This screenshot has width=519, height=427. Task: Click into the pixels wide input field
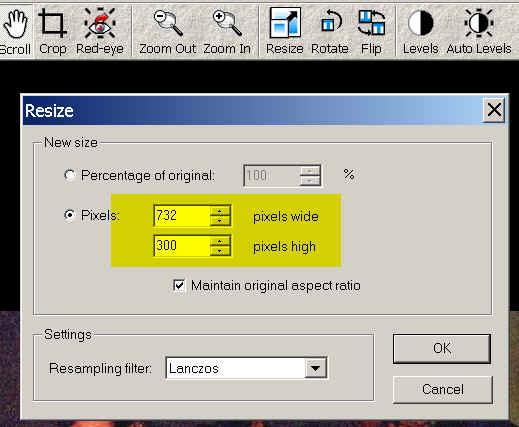[x=182, y=215]
